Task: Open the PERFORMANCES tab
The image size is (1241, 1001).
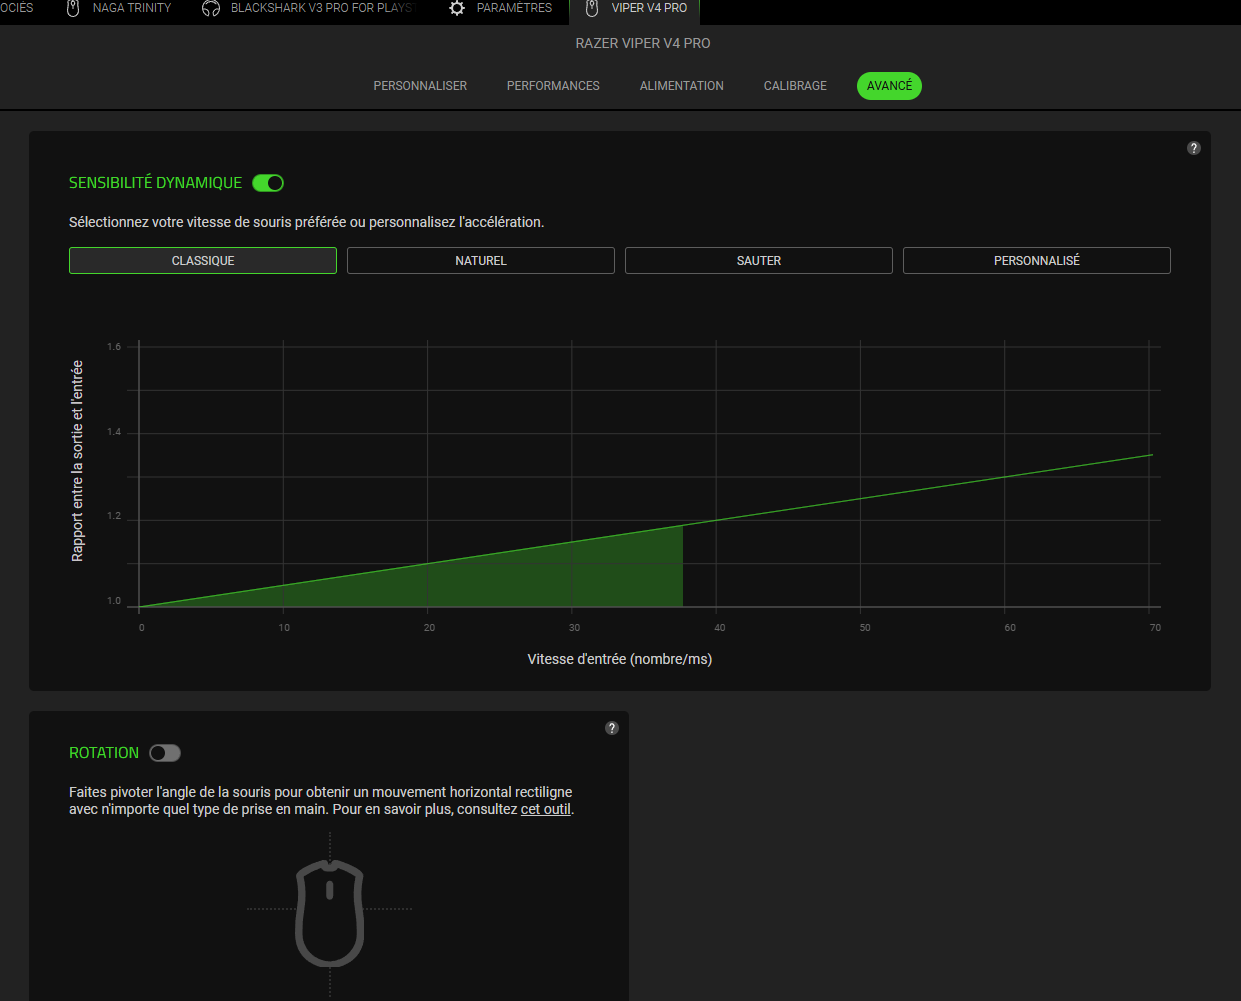Action: click(553, 86)
